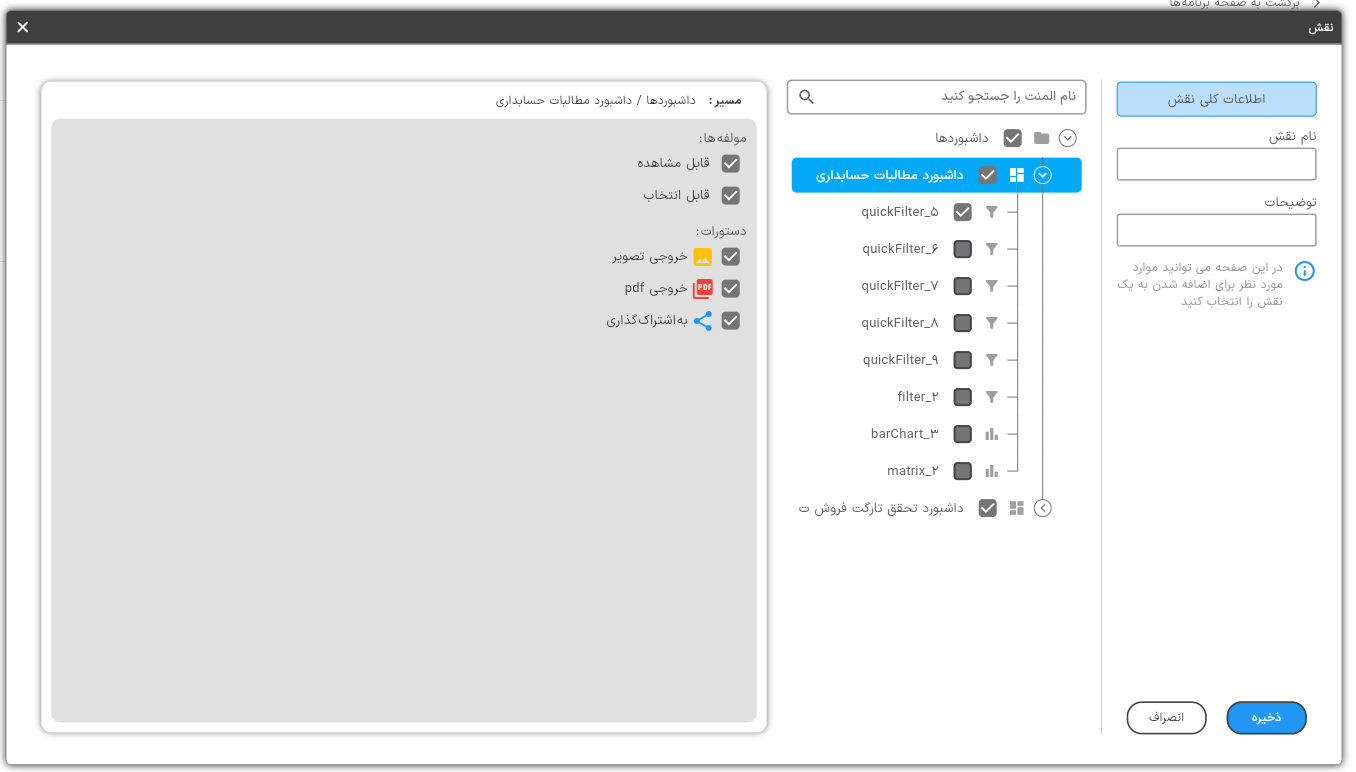1356x772 pixels.
Task: Check the quickFilter_۷ checkbox
Action: 963,286
